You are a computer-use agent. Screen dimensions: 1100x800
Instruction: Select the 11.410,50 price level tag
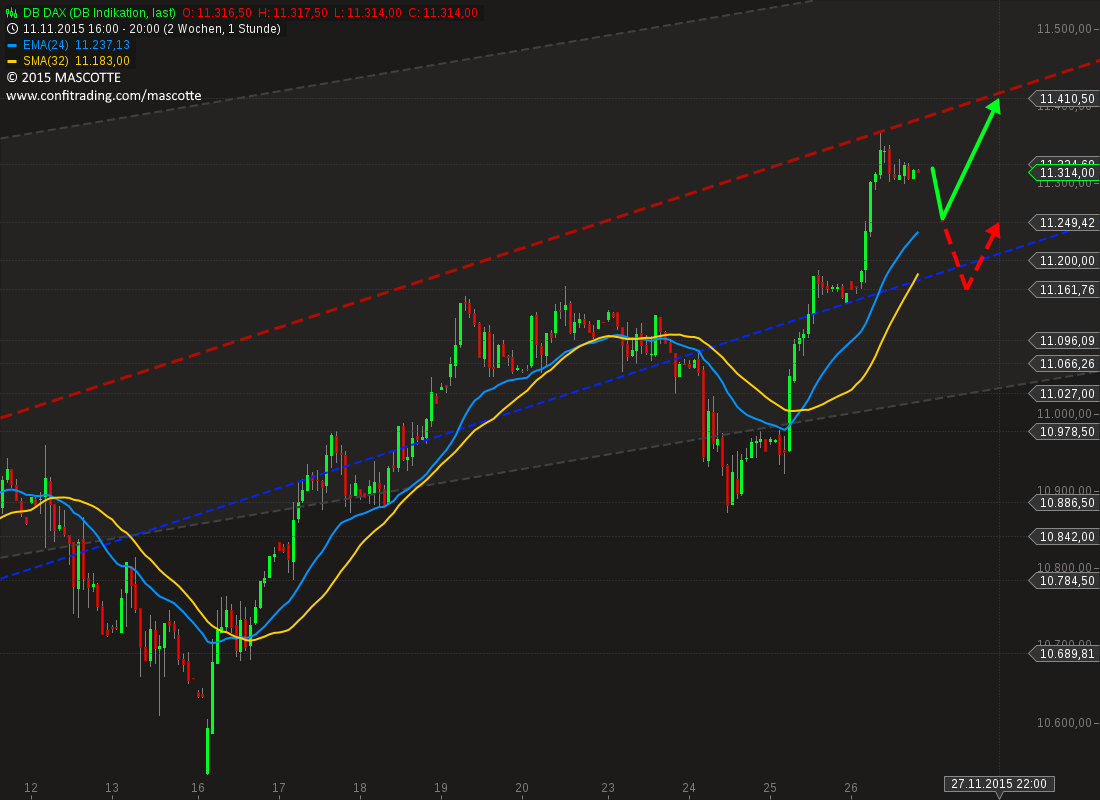[x=1065, y=99]
